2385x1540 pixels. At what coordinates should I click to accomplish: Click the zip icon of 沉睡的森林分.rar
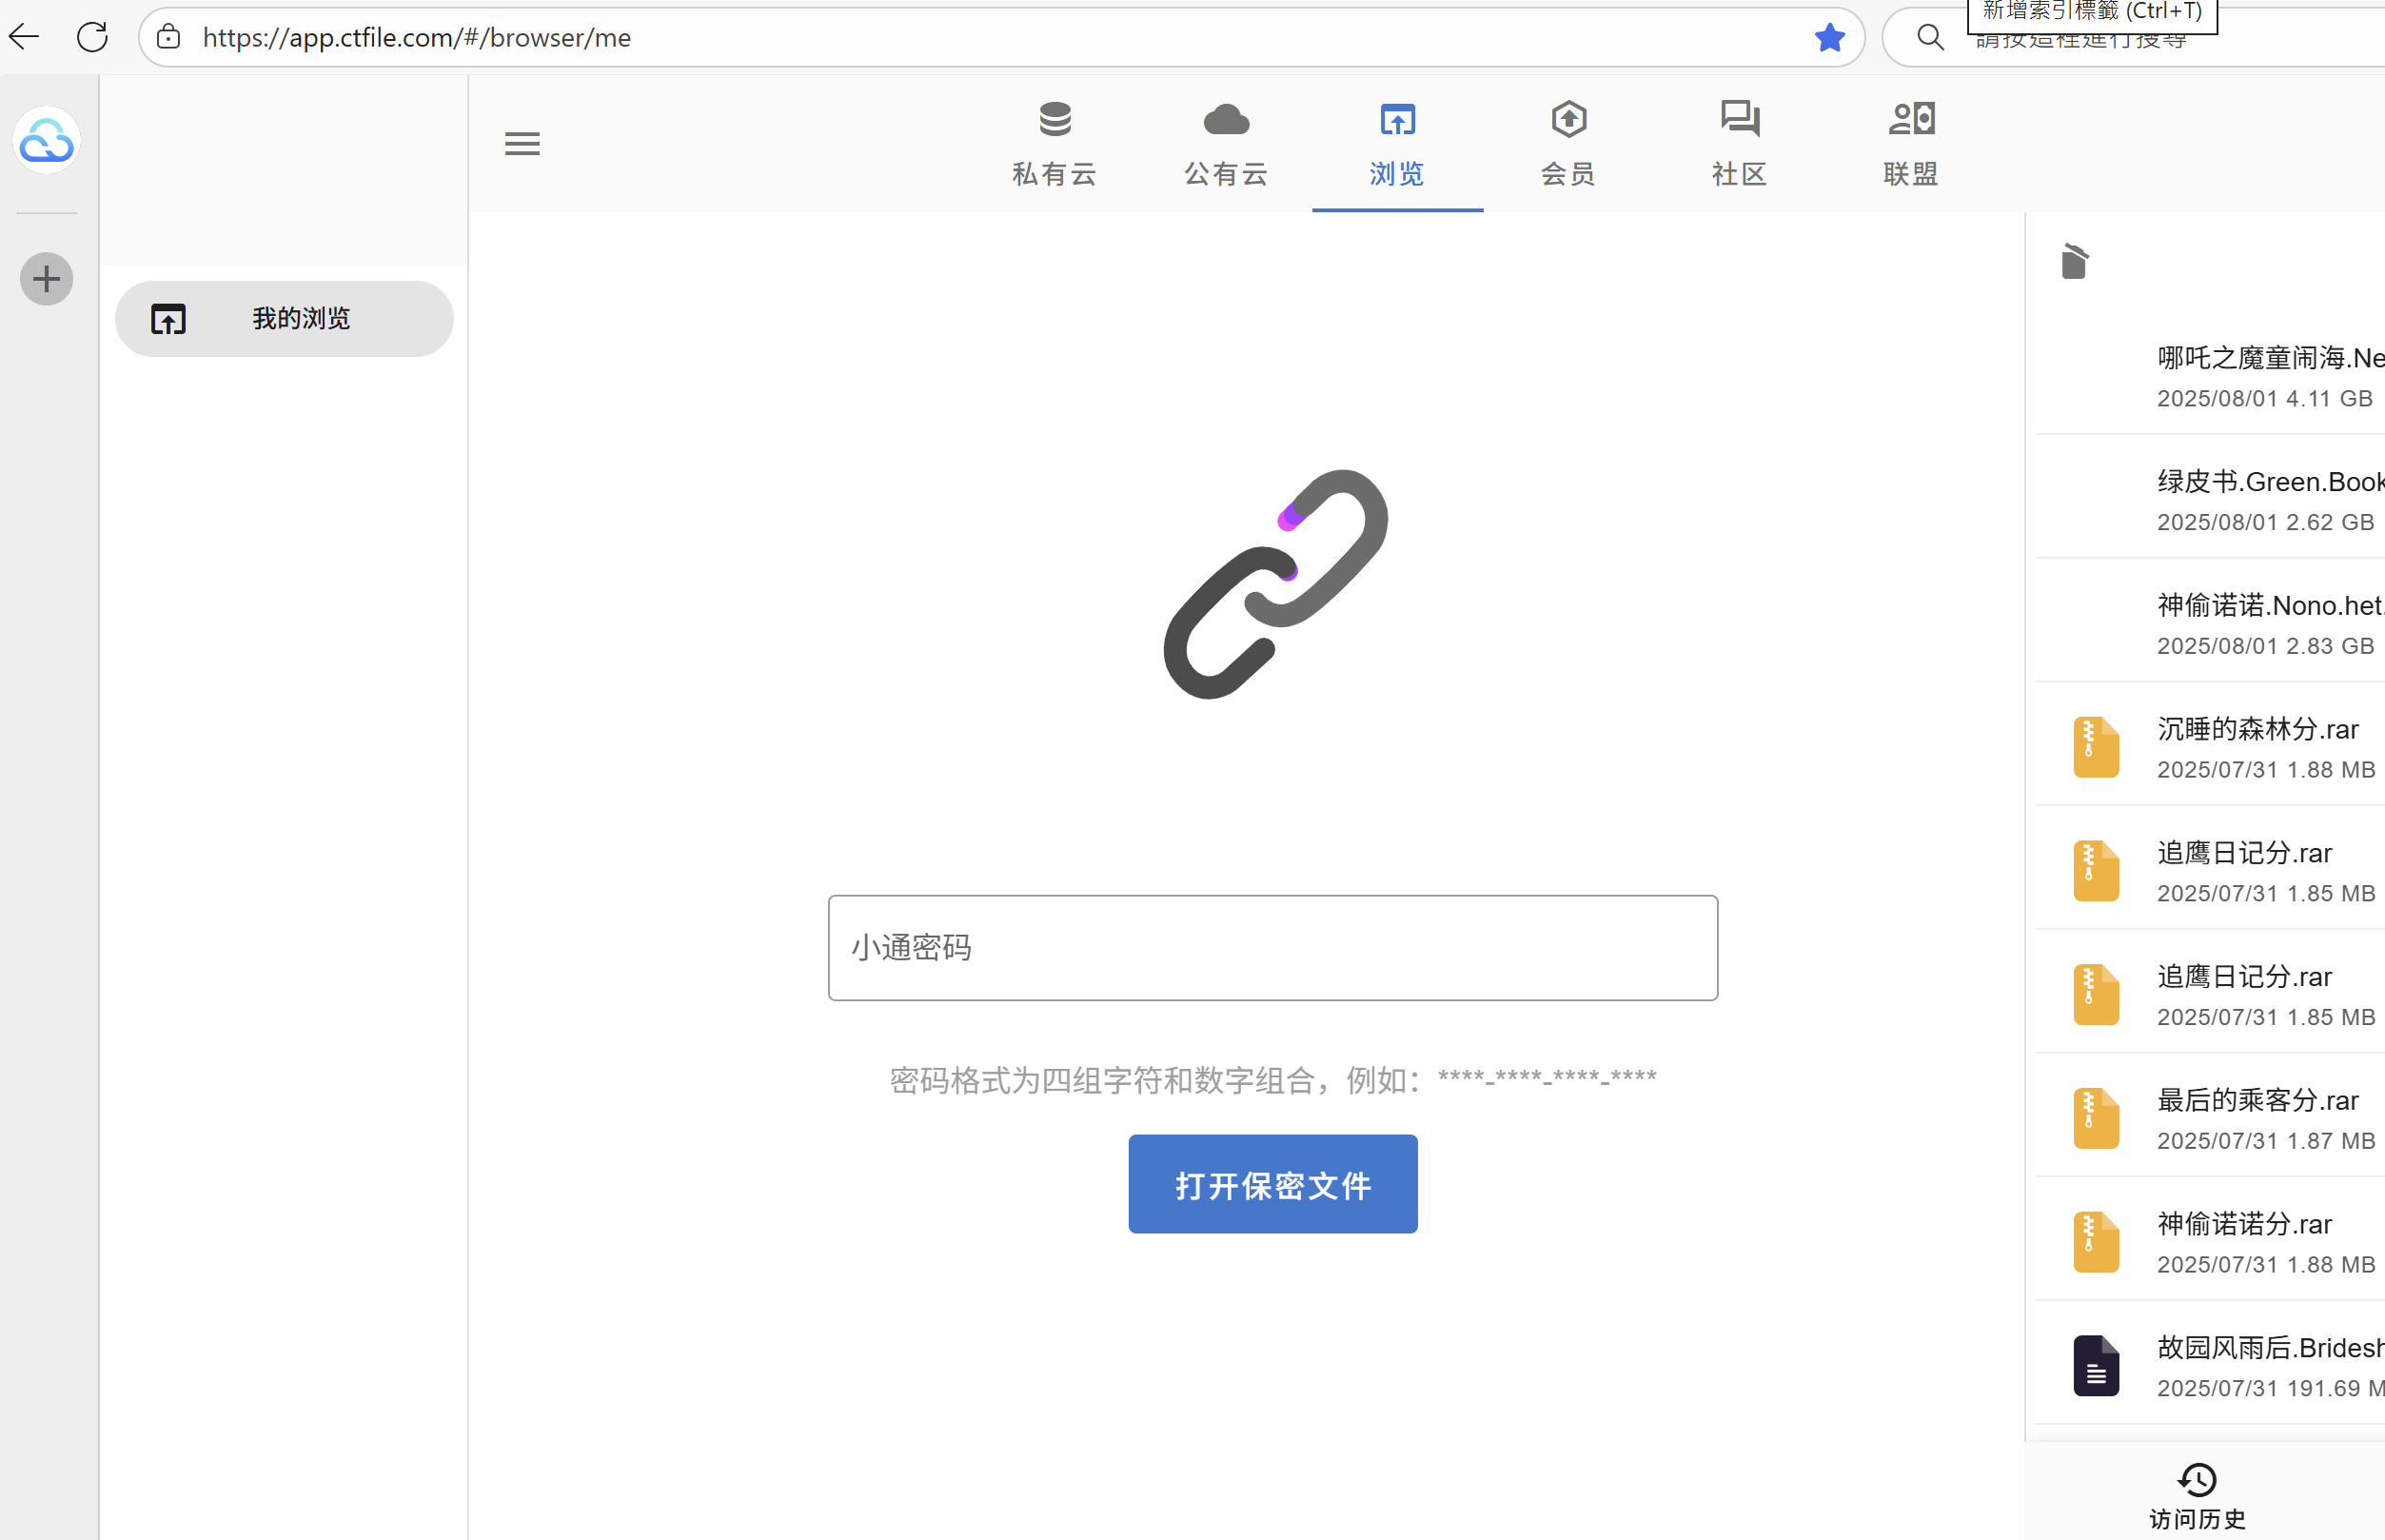pos(2096,746)
